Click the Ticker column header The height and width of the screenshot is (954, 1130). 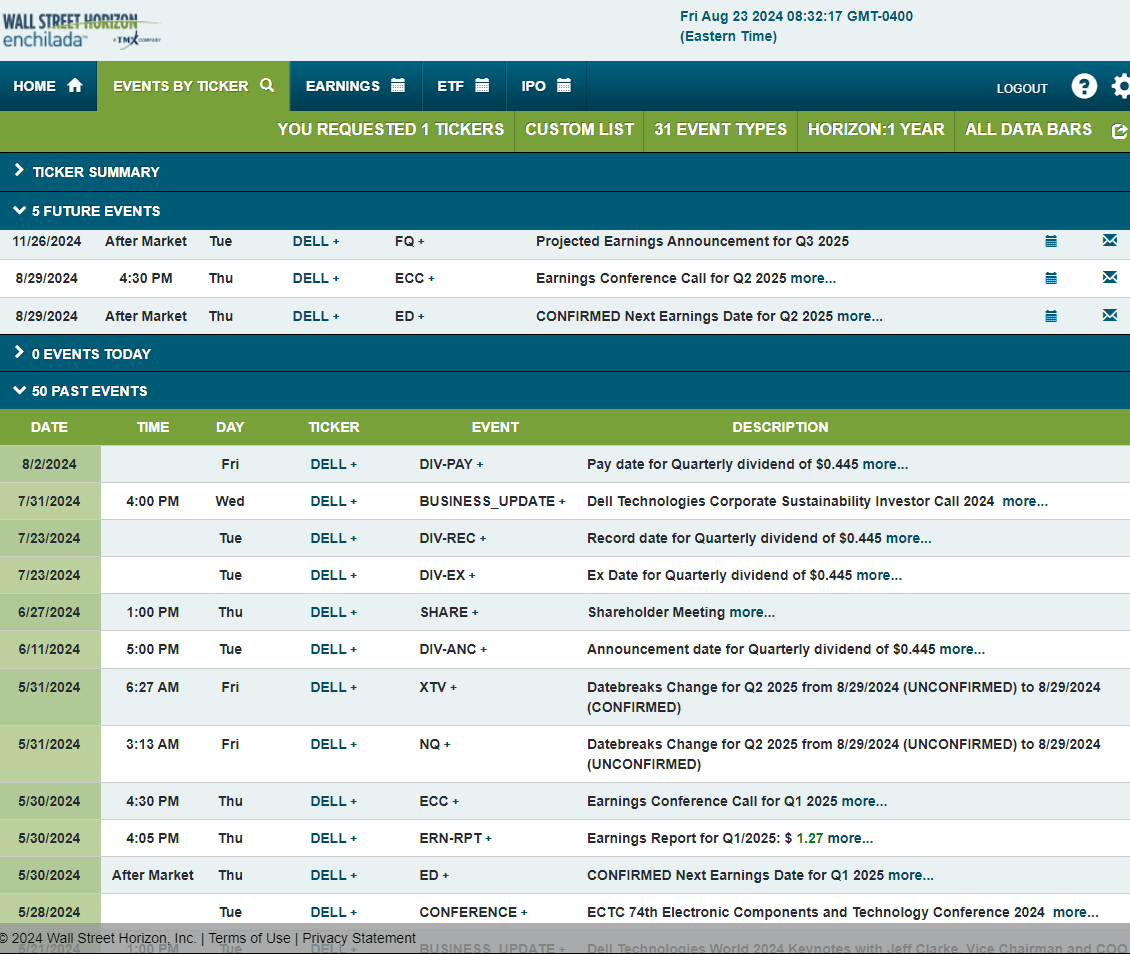(x=334, y=427)
